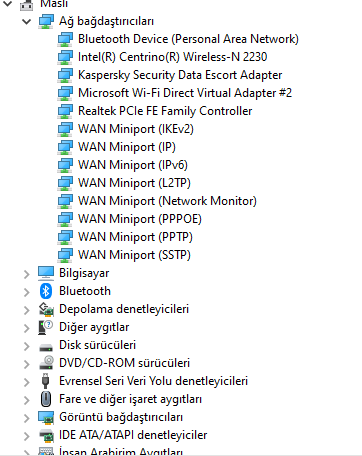Image resolution: width=362 pixels, height=456 pixels.
Task: Click the Fare ve diğer işaret aygıtları mouse icon
Action: tap(46, 399)
